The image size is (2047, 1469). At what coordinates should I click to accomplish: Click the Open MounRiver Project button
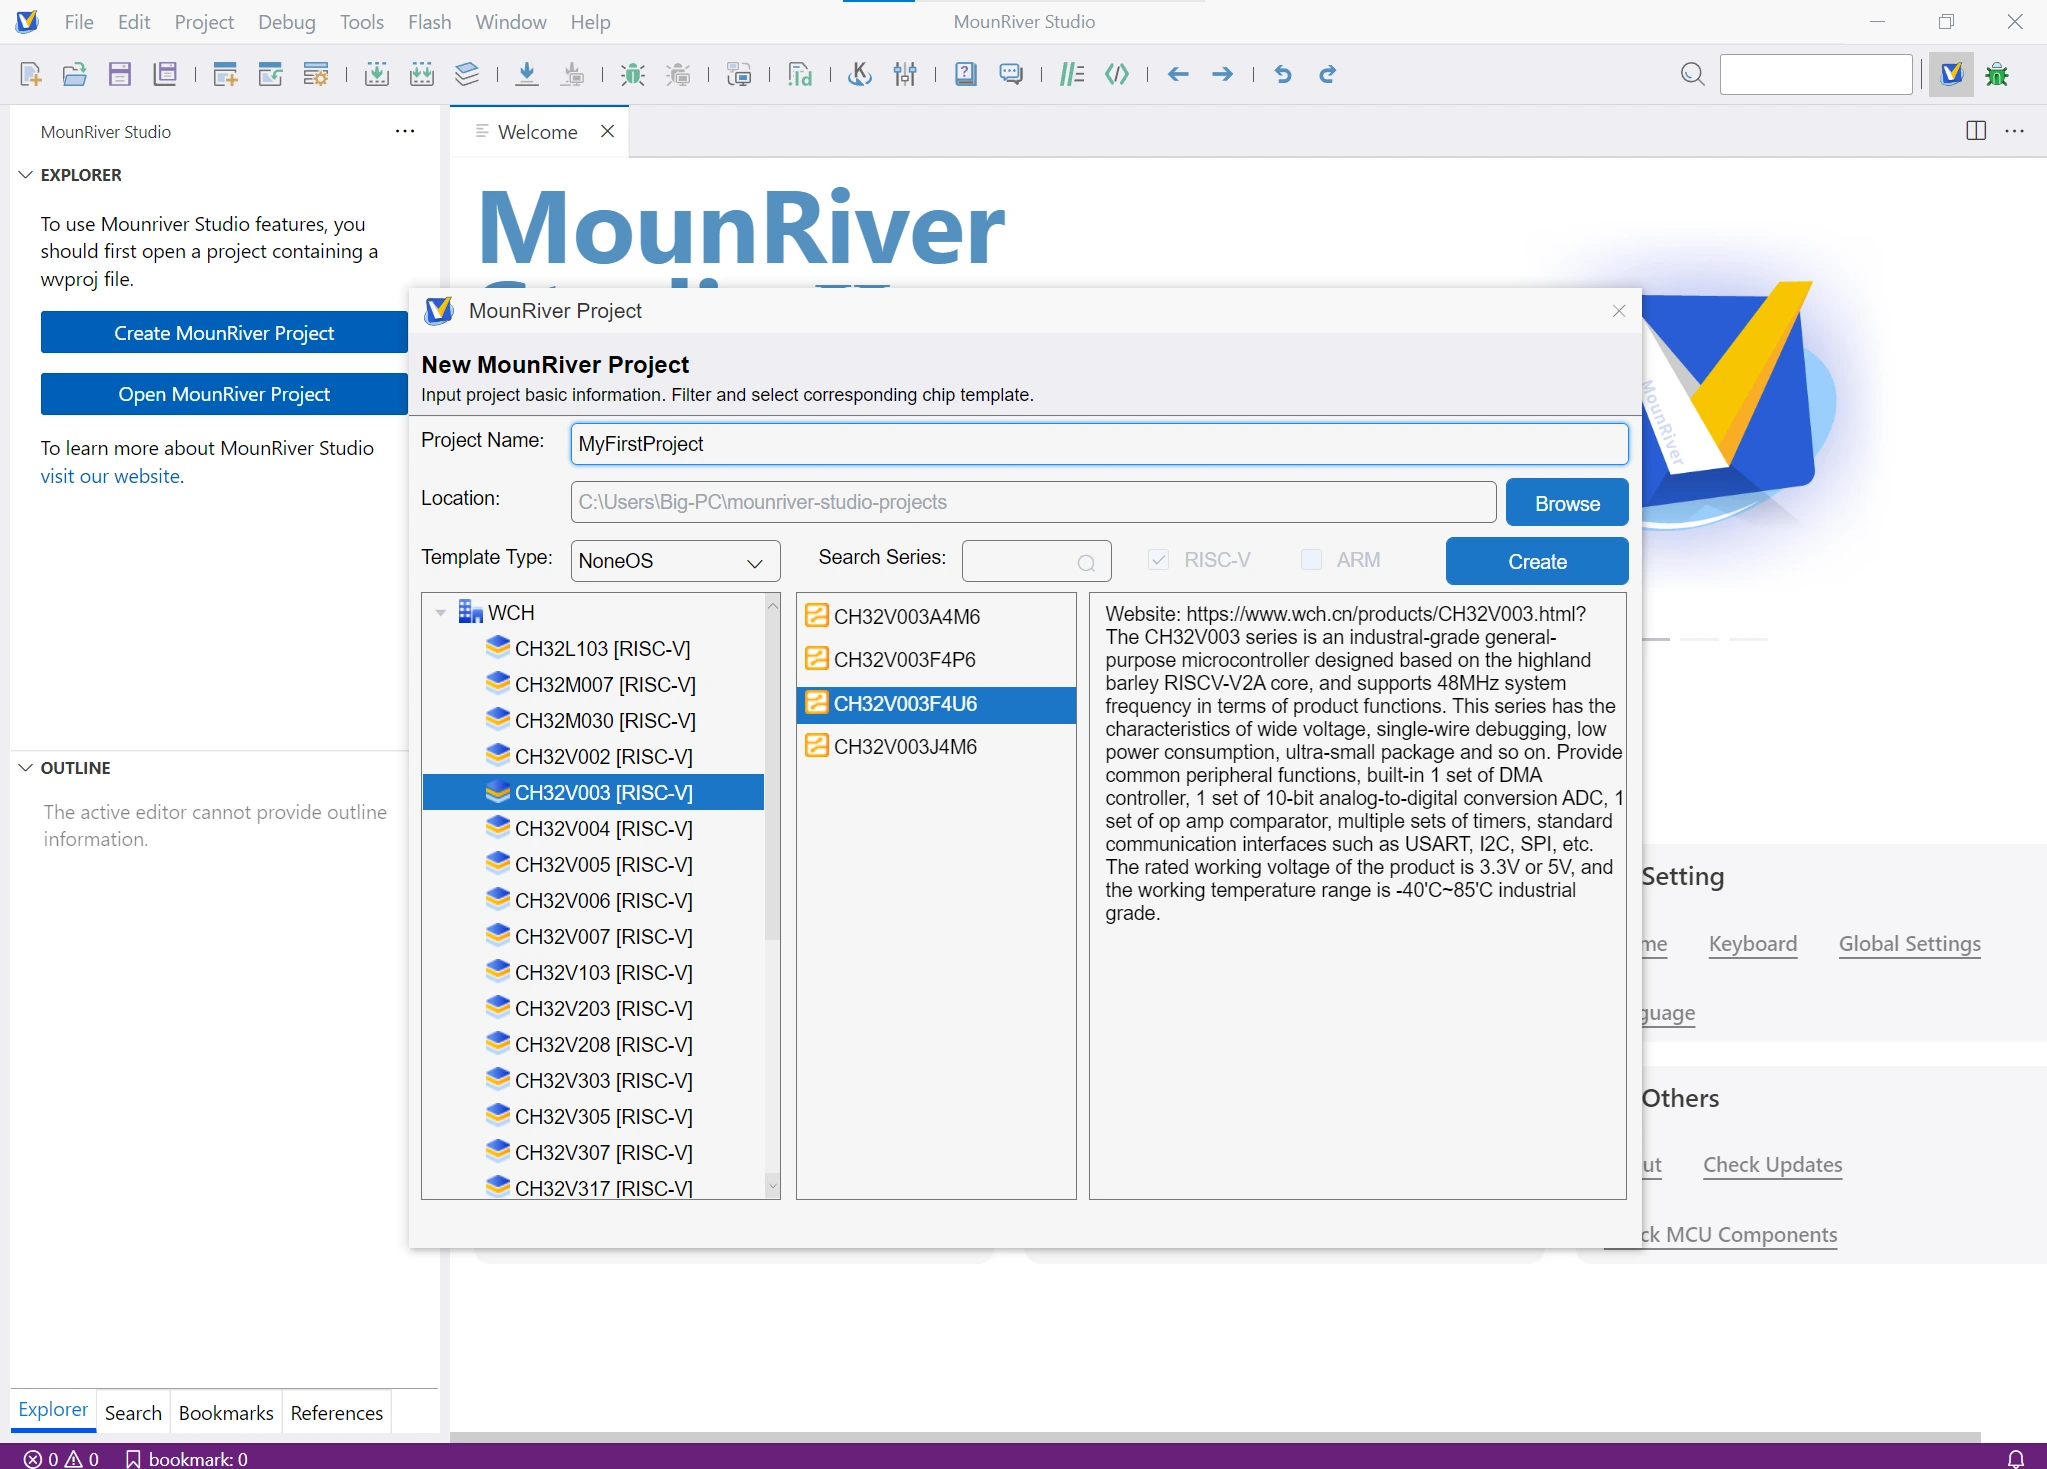coord(224,394)
